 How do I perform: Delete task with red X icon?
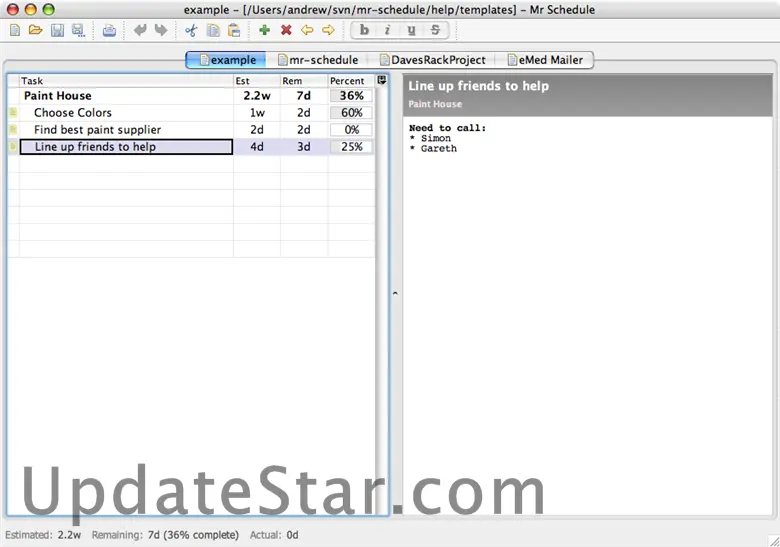point(286,30)
